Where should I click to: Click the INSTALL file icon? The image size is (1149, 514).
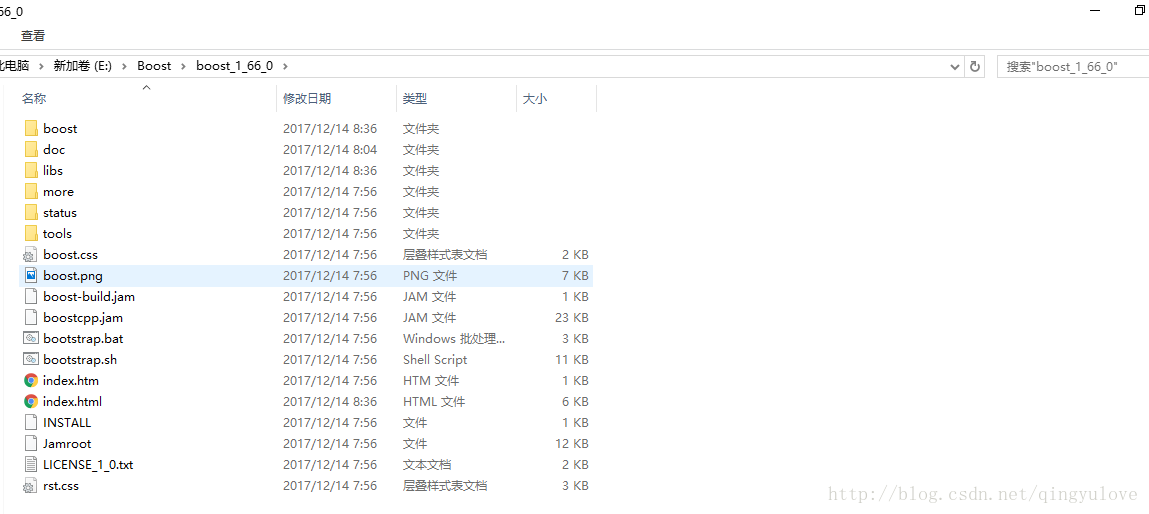[x=31, y=422]
